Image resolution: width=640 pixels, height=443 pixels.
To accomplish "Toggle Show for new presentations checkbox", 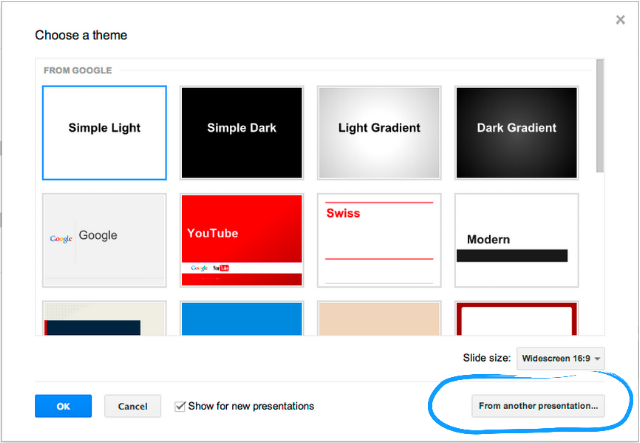I will tap(180, 406).
